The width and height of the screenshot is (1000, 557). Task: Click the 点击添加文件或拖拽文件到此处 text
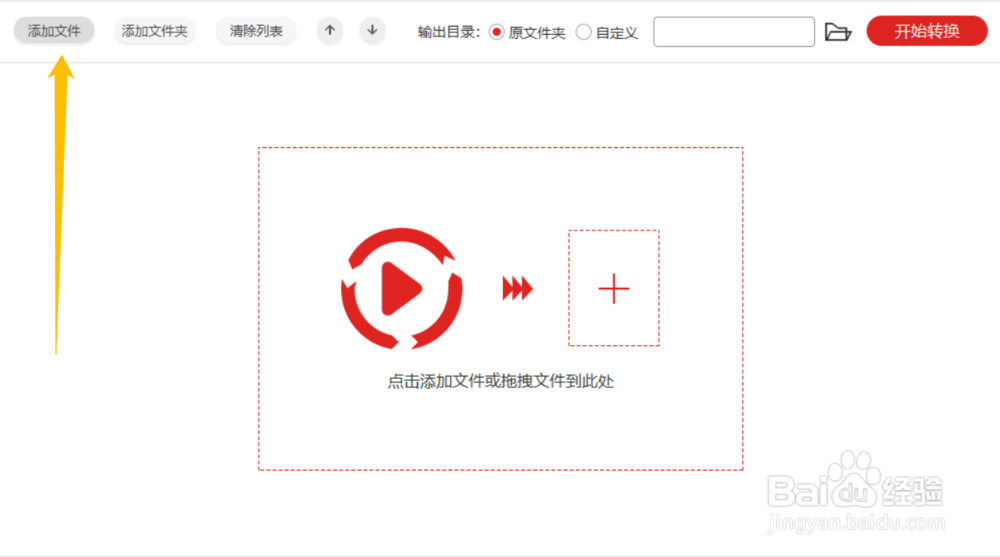(x=501, y=382)
